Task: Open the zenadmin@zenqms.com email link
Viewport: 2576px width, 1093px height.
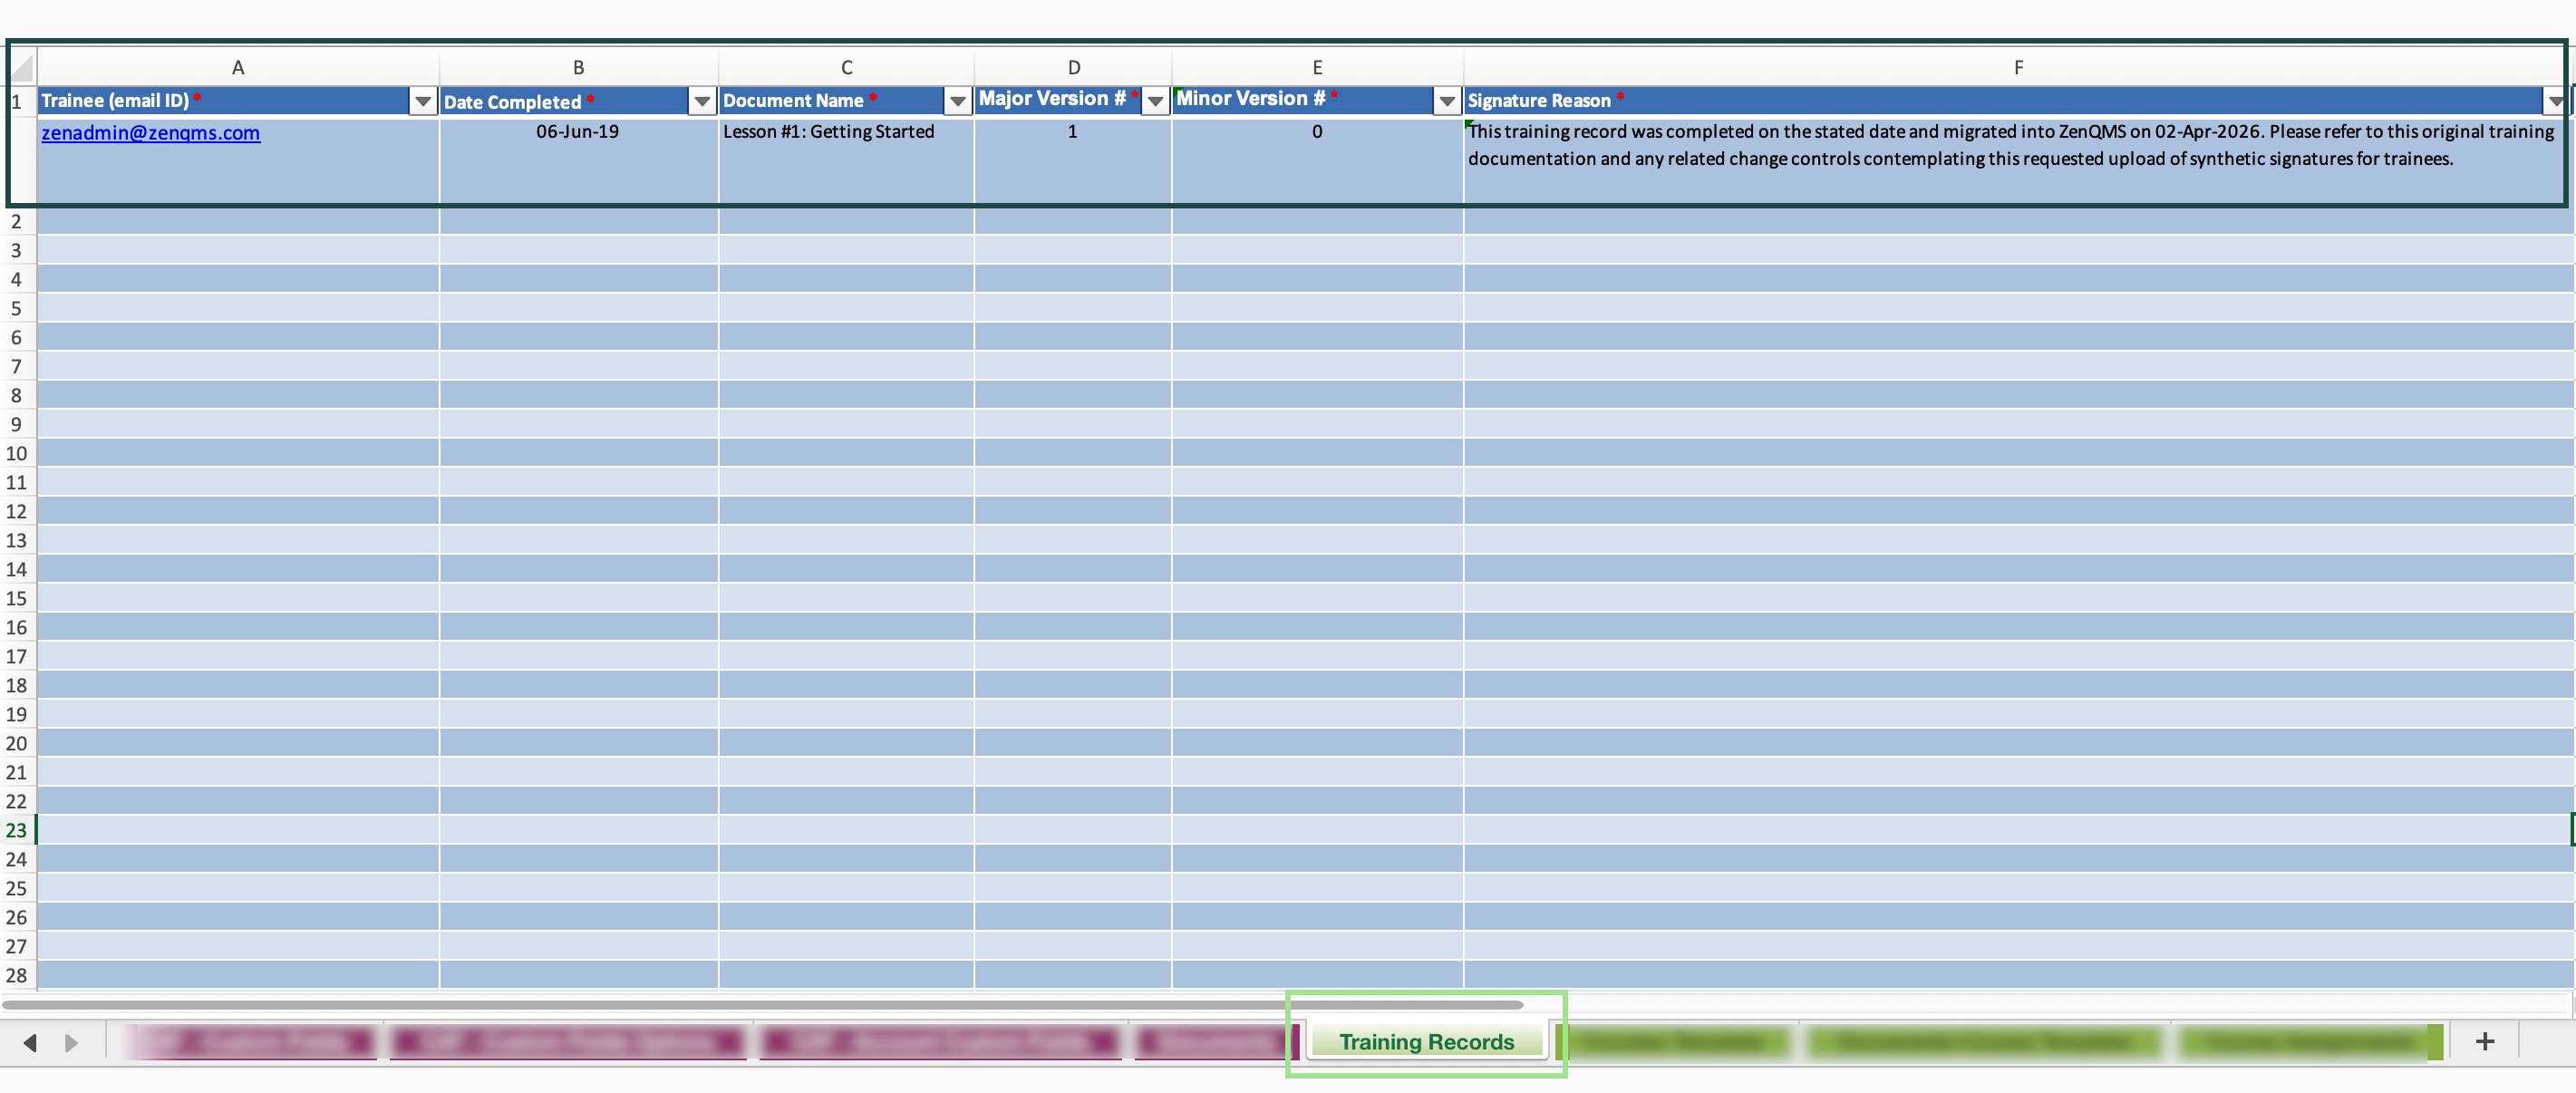Action: coord(151,133)
